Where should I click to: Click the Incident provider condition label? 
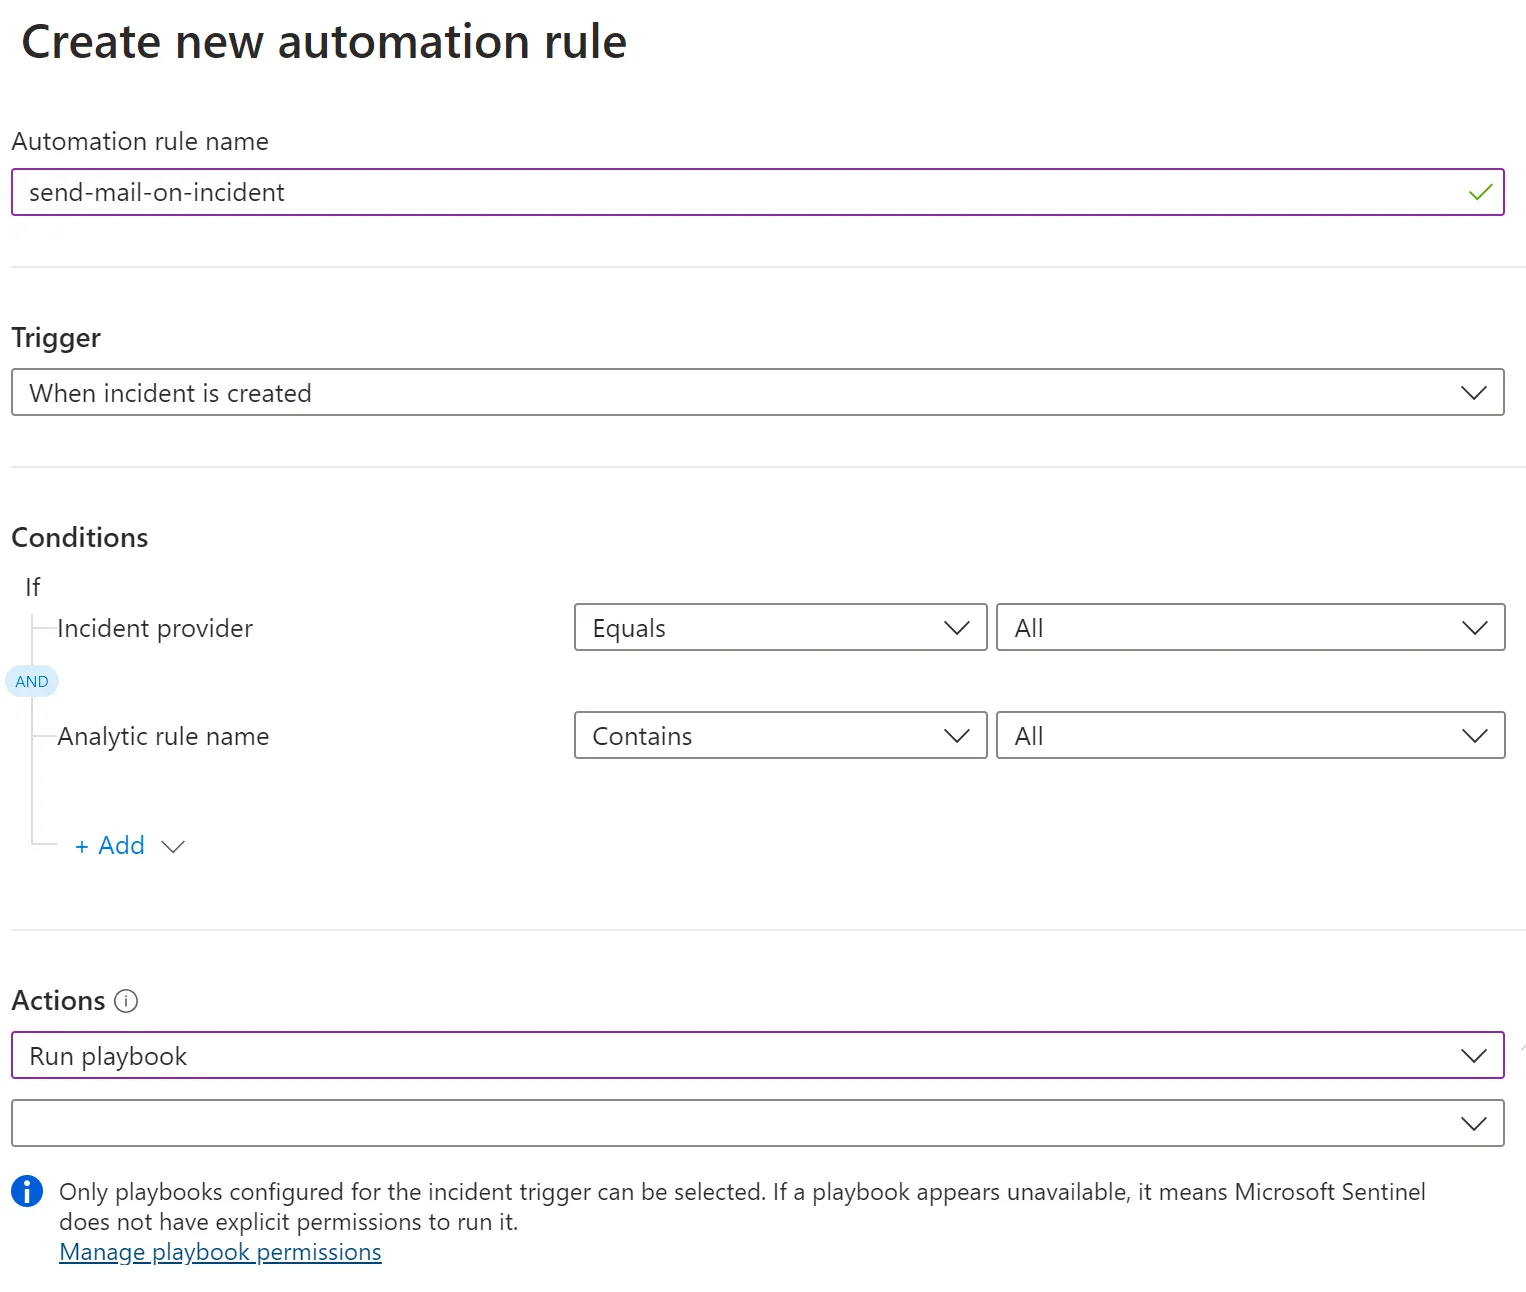coord(155,628)
